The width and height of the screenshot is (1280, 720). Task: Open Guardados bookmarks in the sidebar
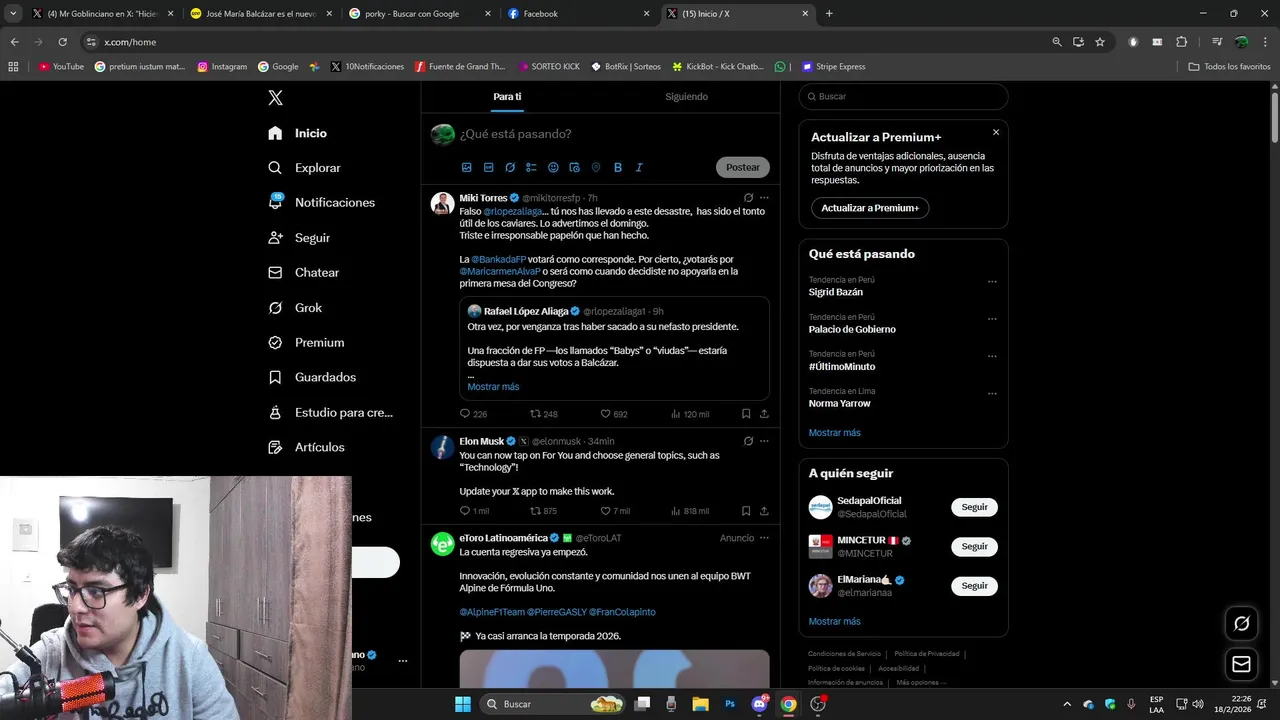[x=312, y=377]
